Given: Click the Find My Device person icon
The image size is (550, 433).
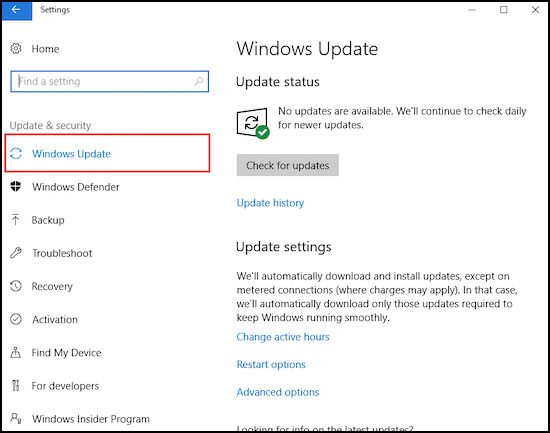Looking at the screenshot, I should [x=15, y=352].
